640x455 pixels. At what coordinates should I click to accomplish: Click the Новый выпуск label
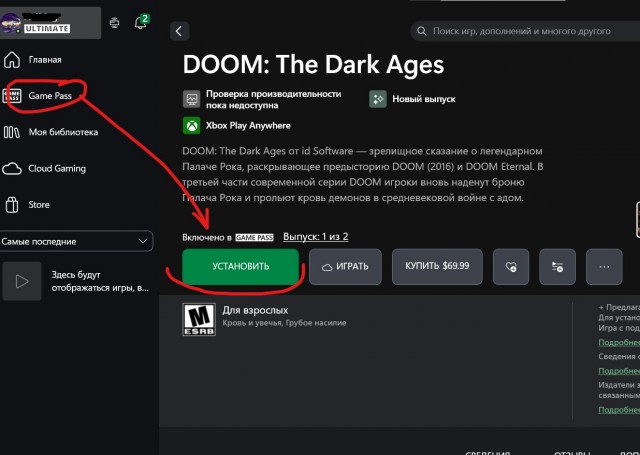pyautogui.click(x=424, y=99)
